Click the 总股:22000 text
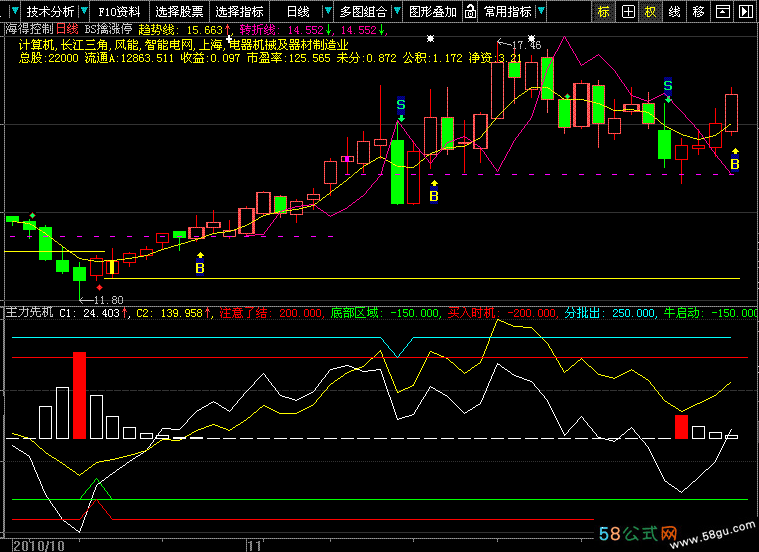Screen dimensions: 759x552 click(x=48, y=59)
